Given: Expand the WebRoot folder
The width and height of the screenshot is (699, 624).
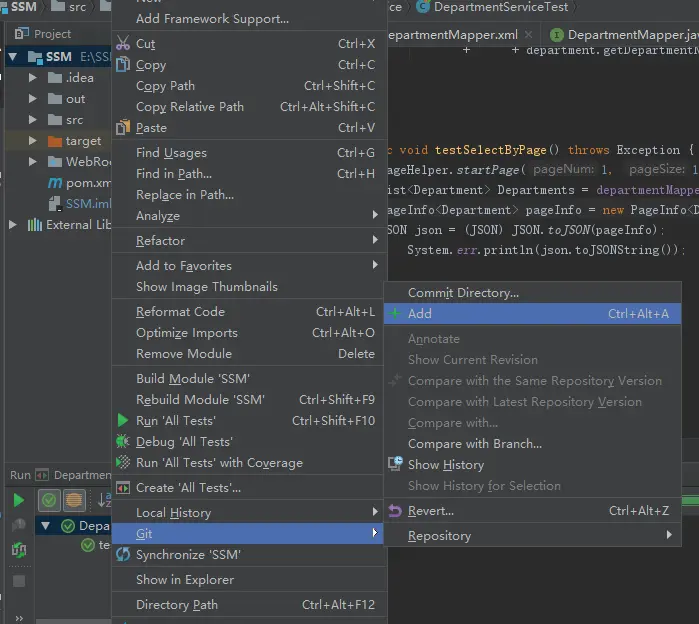Looking at the screenshot, I should coord(33,161).
